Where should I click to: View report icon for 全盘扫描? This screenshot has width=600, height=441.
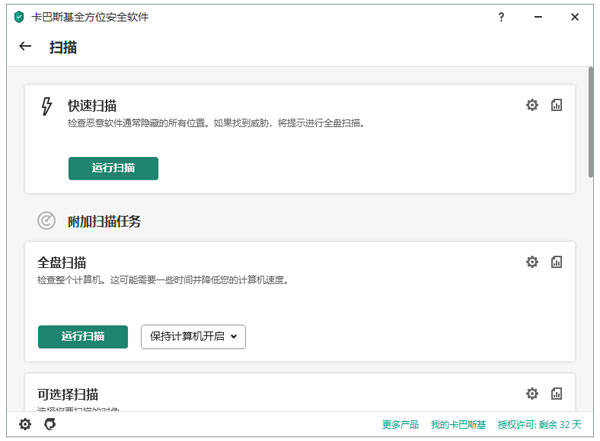tap(556, 262)
